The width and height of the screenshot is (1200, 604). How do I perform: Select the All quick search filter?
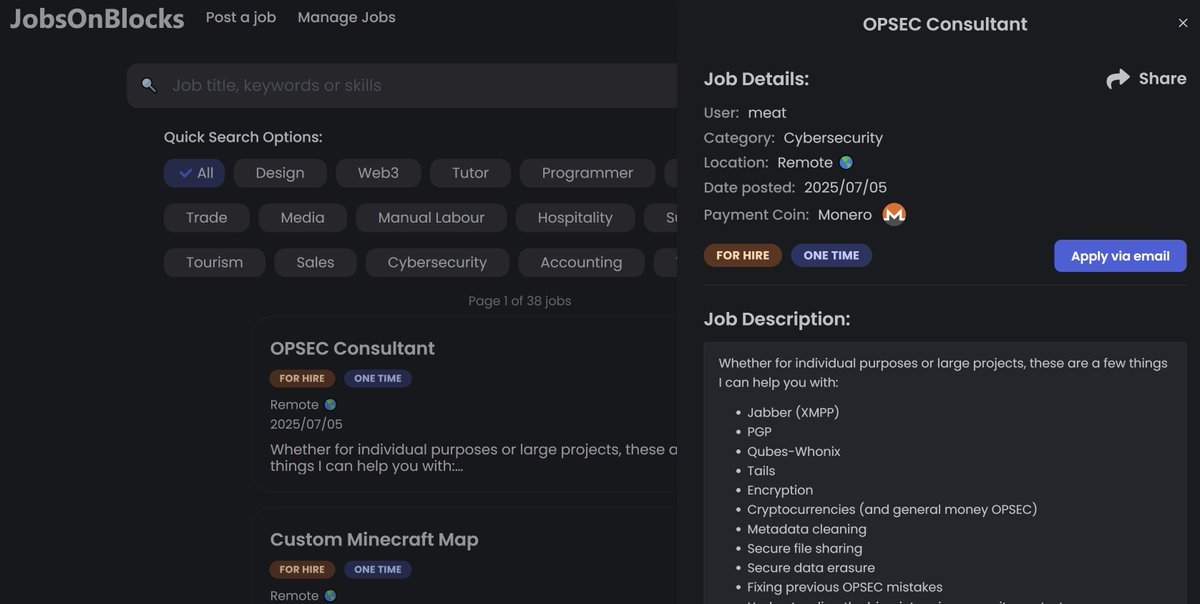pyautogui.click(x=194, y=173)
